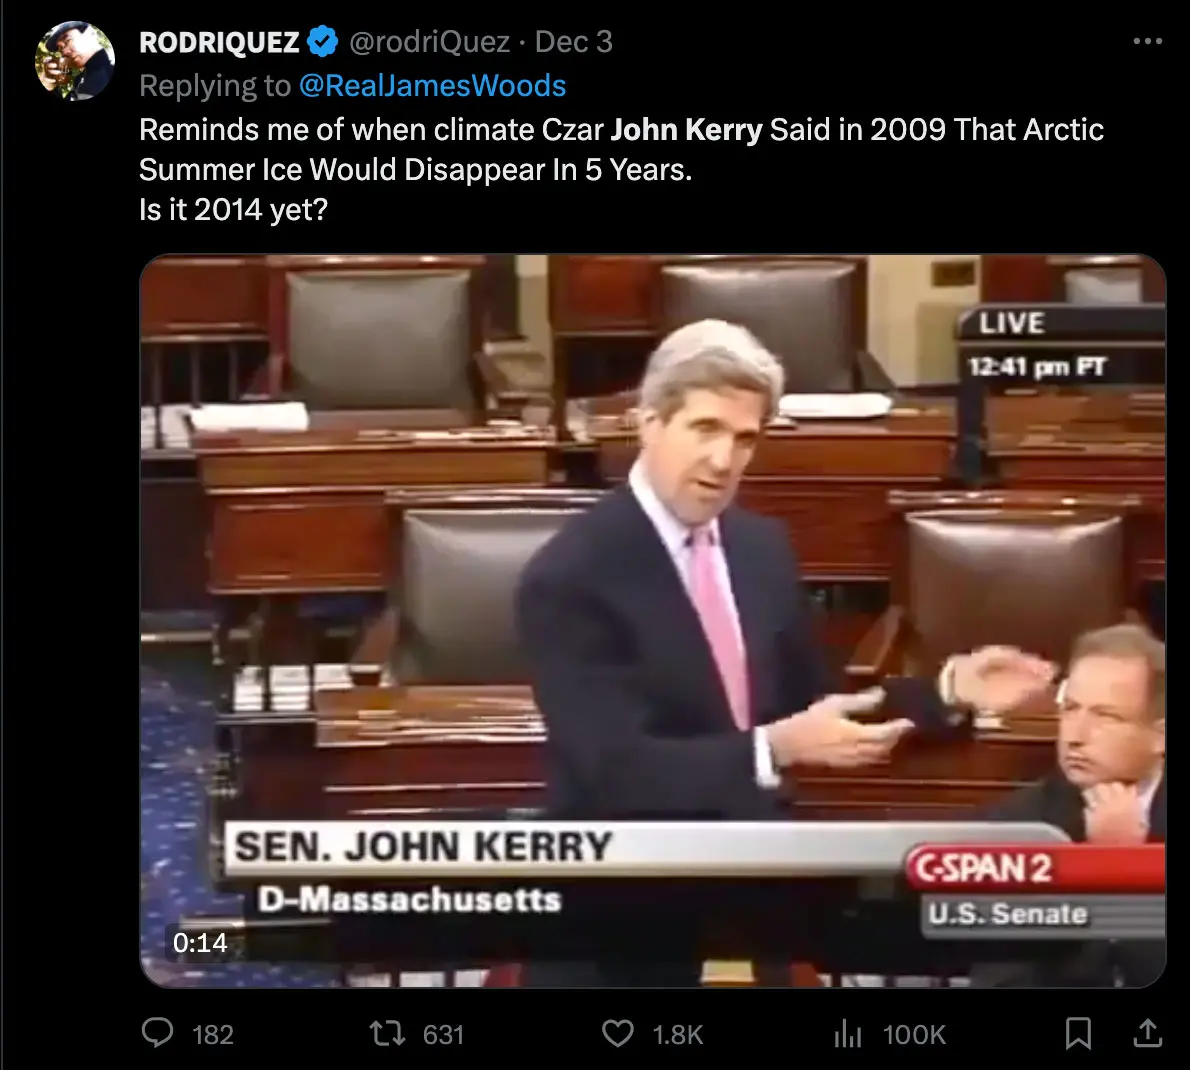This screenshot has width=1190, height=1070.
Task: Click the repost arrows icon
Action: (x=387, y=1033)
